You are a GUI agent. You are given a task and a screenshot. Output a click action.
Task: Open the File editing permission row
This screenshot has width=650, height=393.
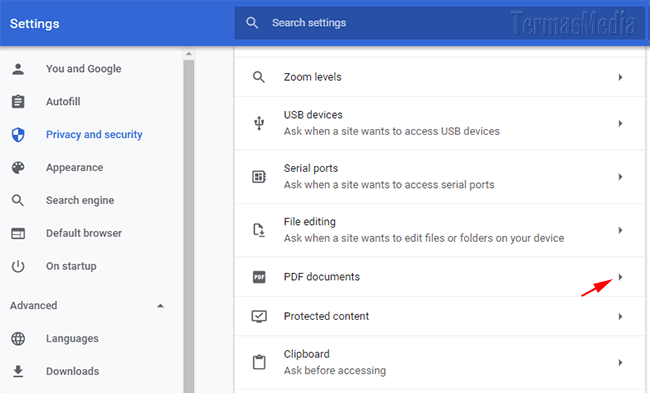pyautogui.click(x=439, y=230)
